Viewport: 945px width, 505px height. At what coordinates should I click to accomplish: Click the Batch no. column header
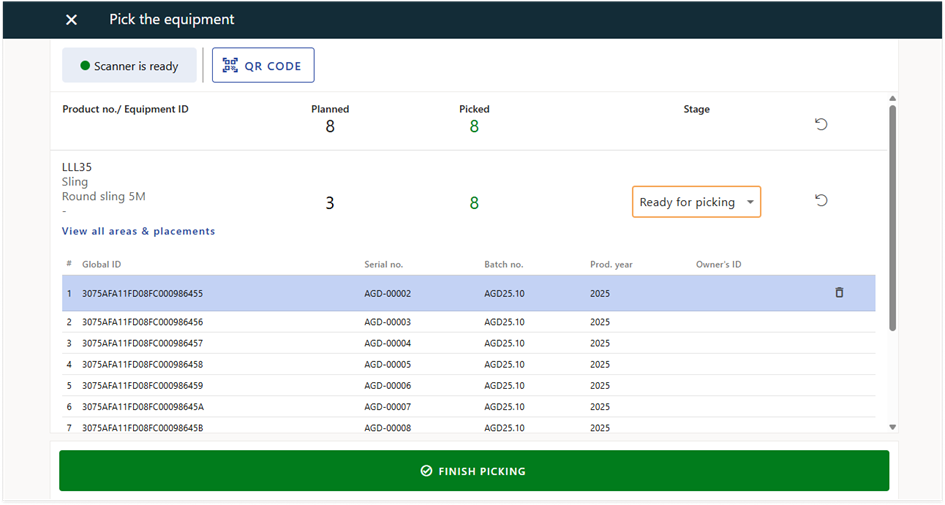504,264
